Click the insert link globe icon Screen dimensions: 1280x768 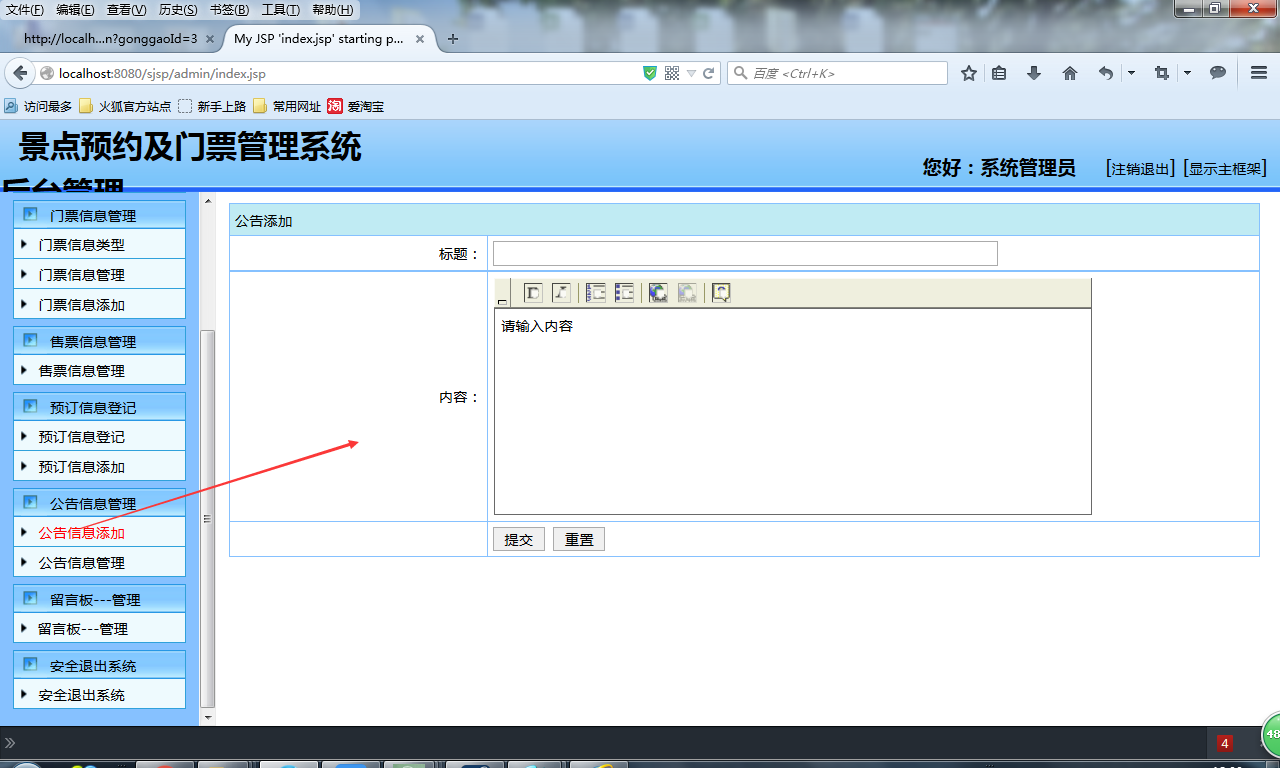(658, 292)
